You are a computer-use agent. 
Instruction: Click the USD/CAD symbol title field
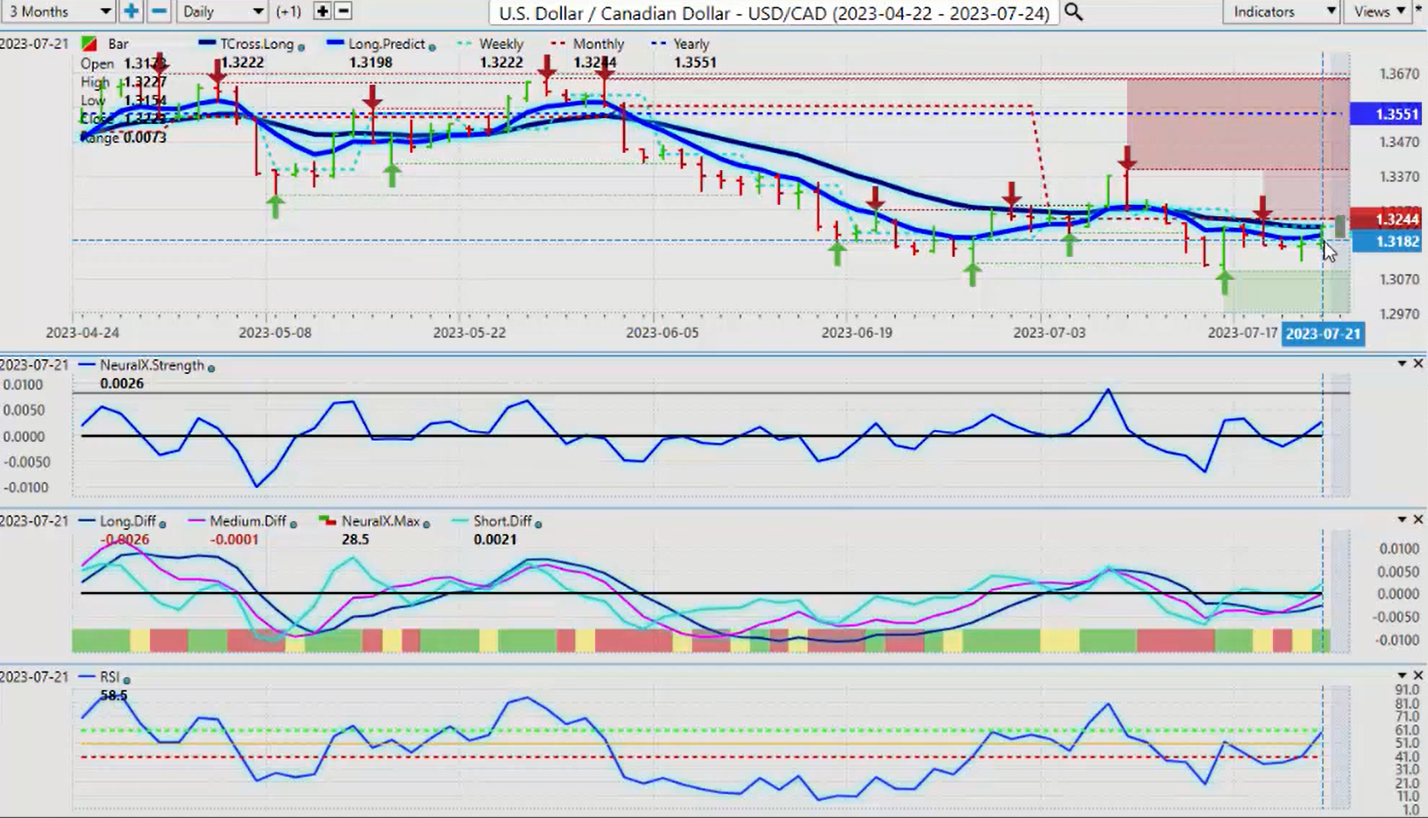coord(775,12)
